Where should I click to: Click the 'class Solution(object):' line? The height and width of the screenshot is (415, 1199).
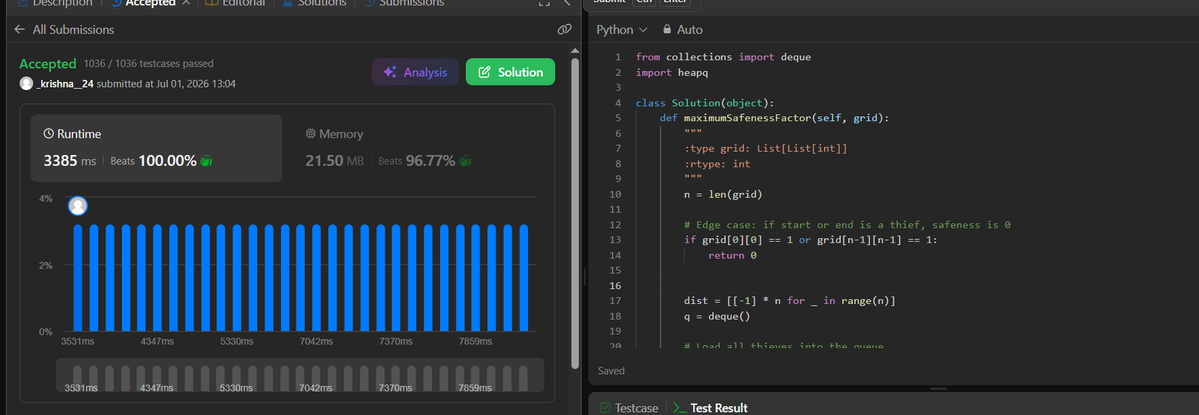704,102
